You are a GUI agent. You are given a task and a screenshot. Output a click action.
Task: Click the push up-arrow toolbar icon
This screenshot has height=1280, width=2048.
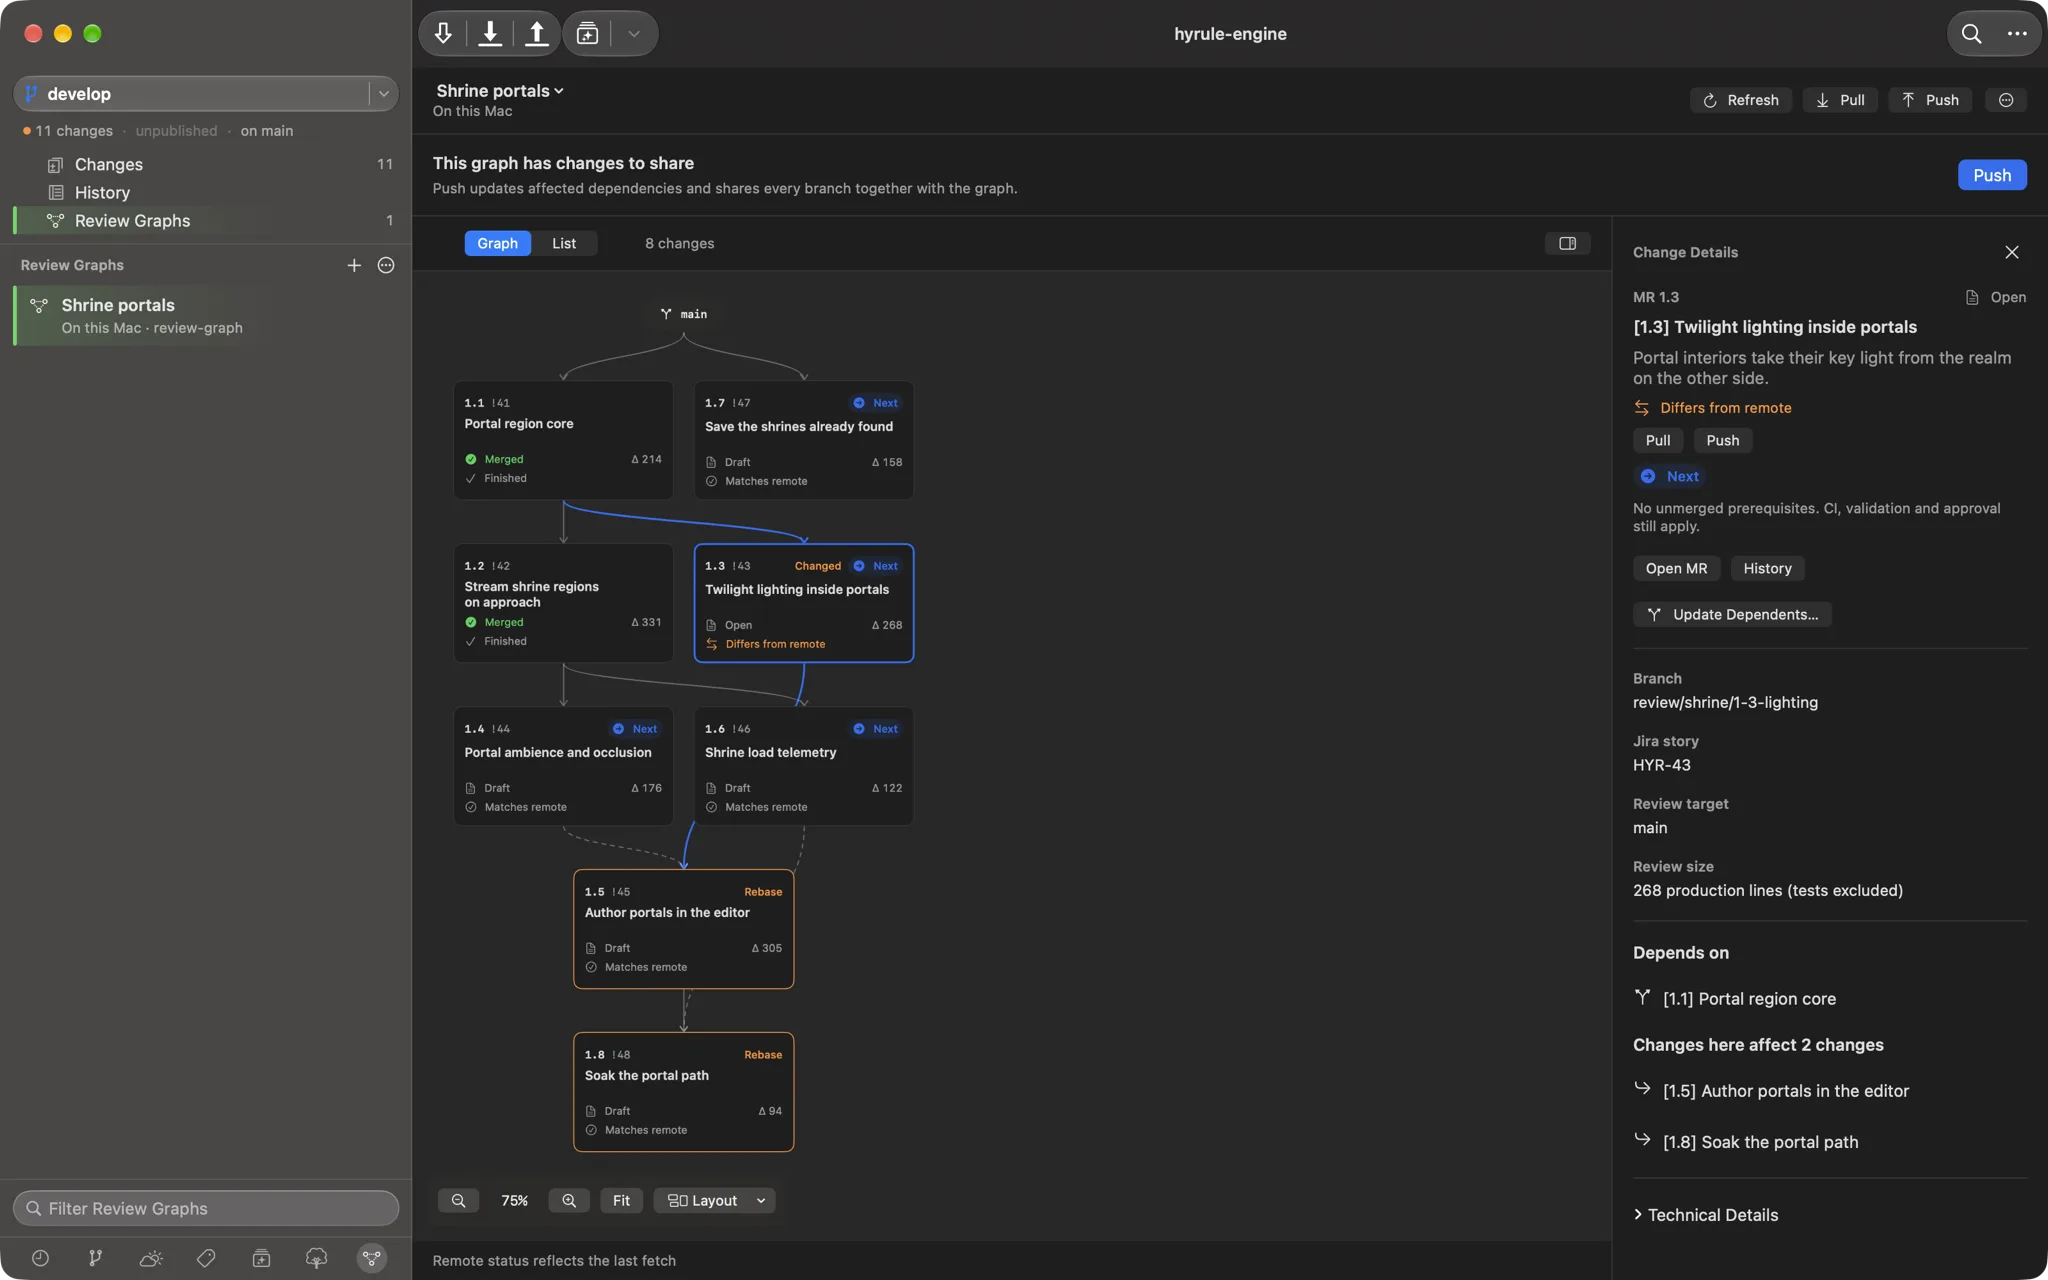click(537, 34)
